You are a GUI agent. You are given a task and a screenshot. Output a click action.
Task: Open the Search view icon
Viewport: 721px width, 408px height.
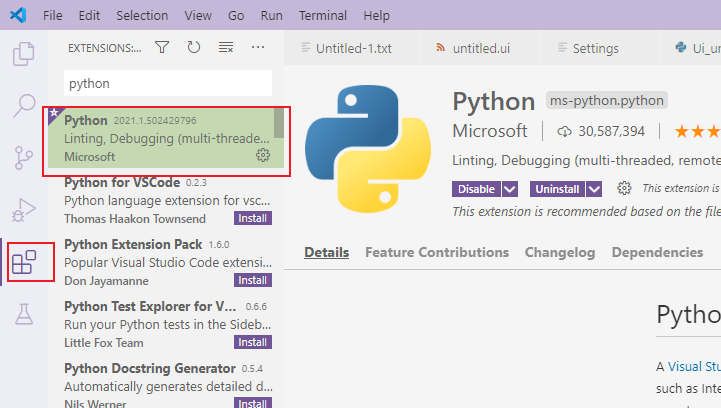(x=23, y=105)
